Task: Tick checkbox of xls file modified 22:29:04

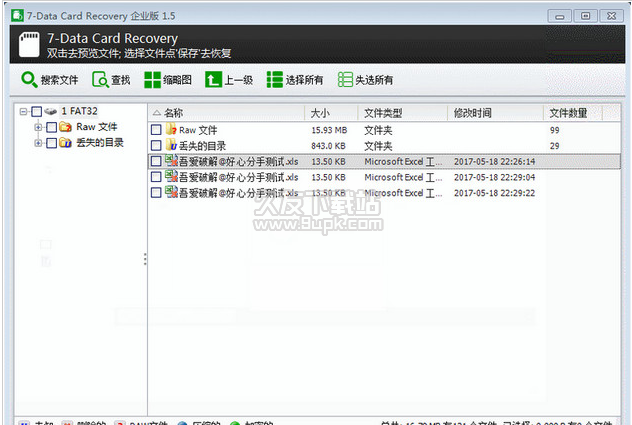Action: 156,177
